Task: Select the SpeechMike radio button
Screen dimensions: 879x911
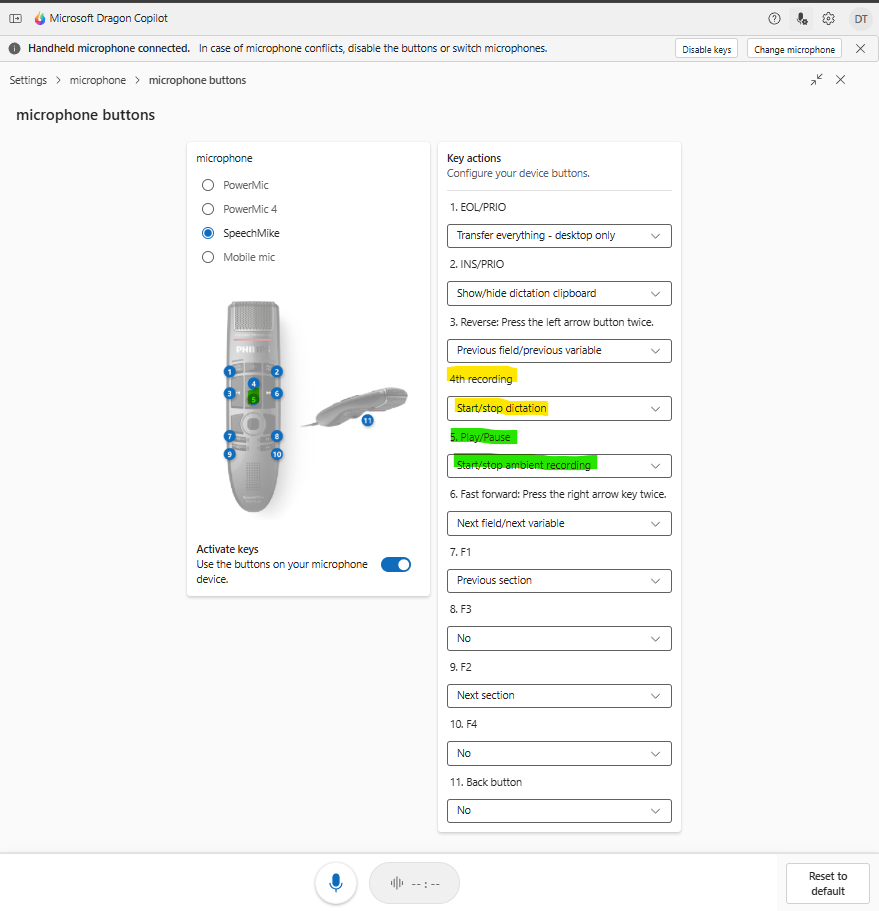Action: pos(207,233)
